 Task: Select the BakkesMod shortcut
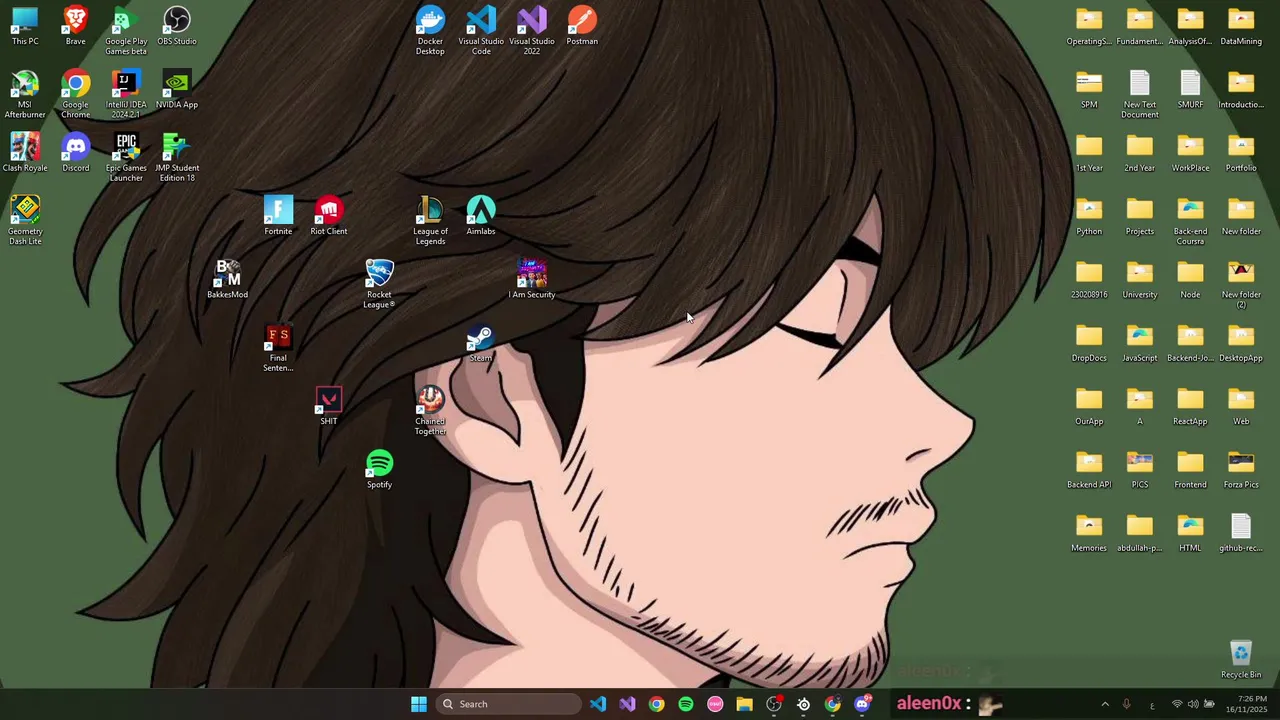(227, 280)
